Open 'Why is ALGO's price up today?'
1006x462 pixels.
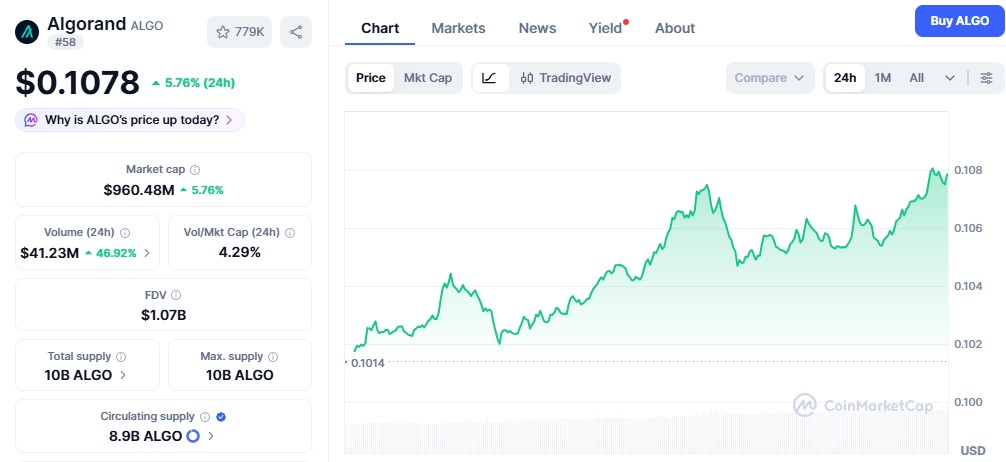(130, 120)
